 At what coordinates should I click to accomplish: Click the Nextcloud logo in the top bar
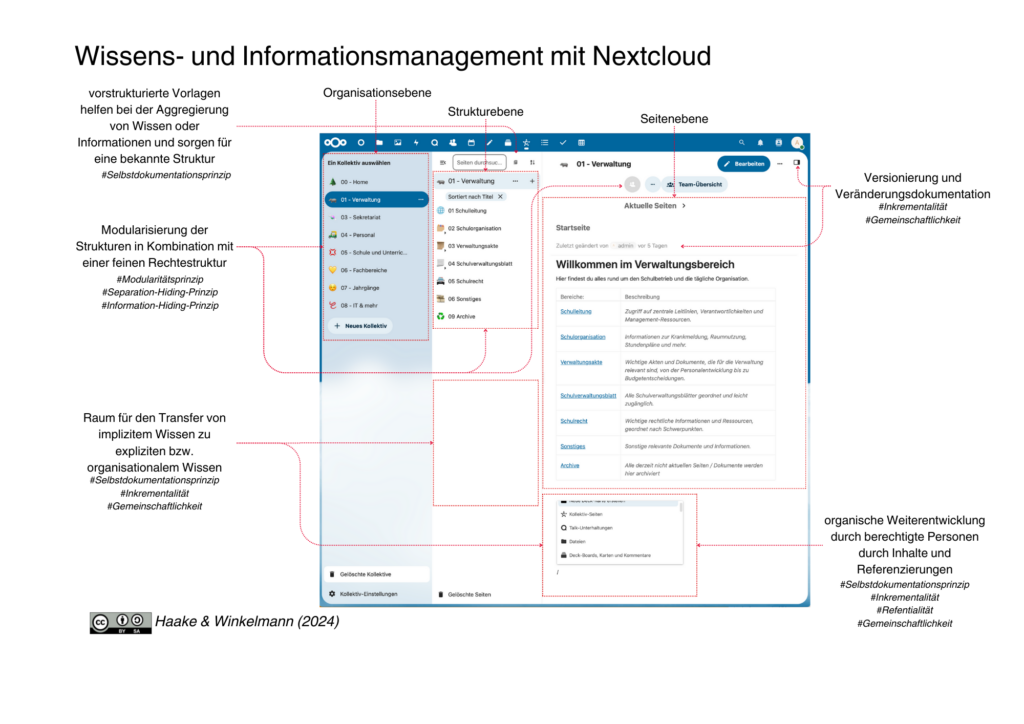click(336, 142)
